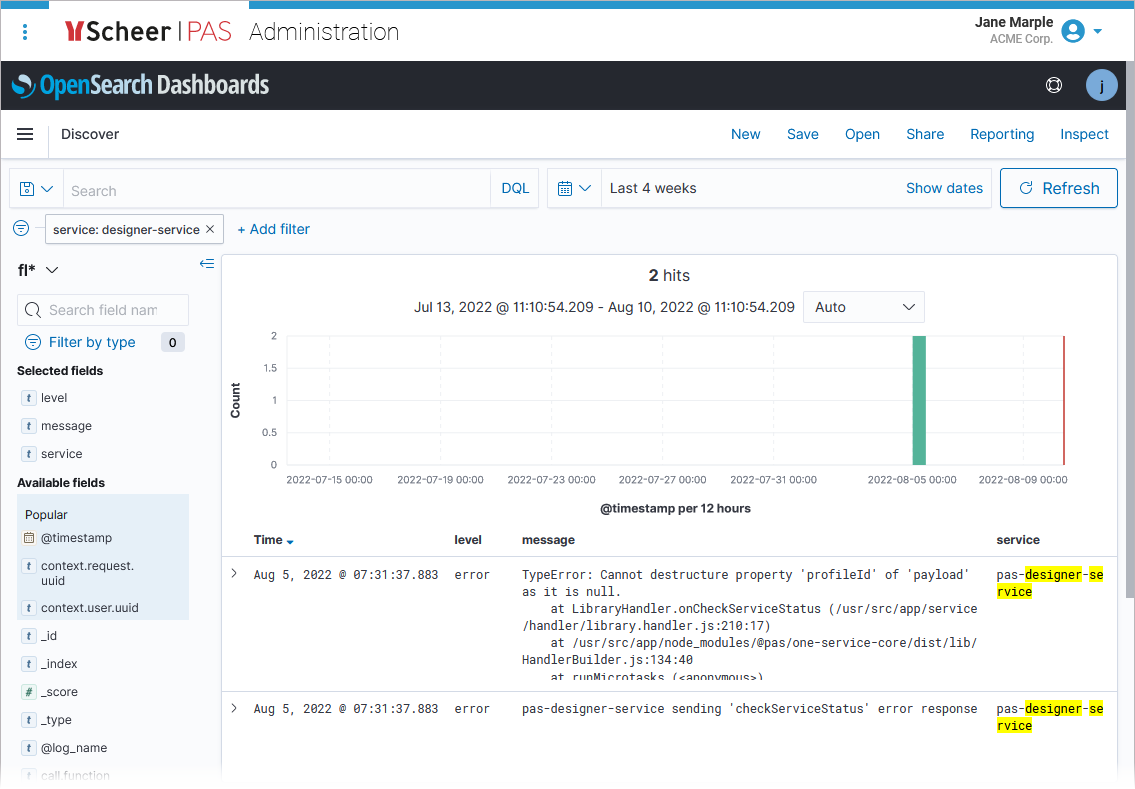Click the three-dot Scheer PAS menu icon
Viewport: 1135px width, 789px height.
[x=25, y=32]
